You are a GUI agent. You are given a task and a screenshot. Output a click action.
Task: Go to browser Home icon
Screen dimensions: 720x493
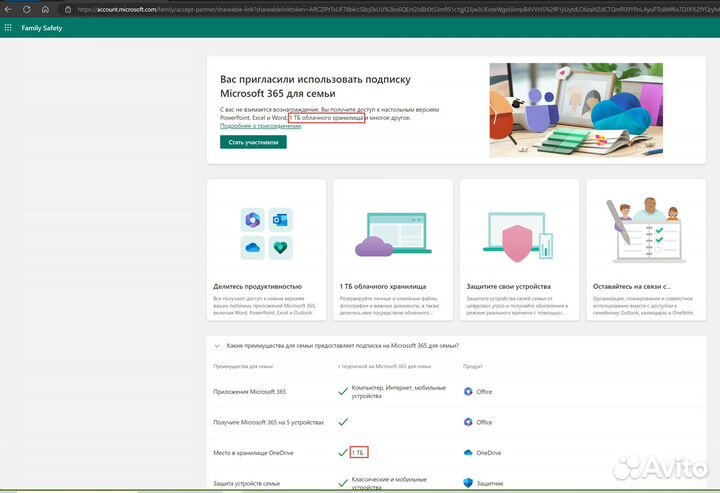click(45, 9)
